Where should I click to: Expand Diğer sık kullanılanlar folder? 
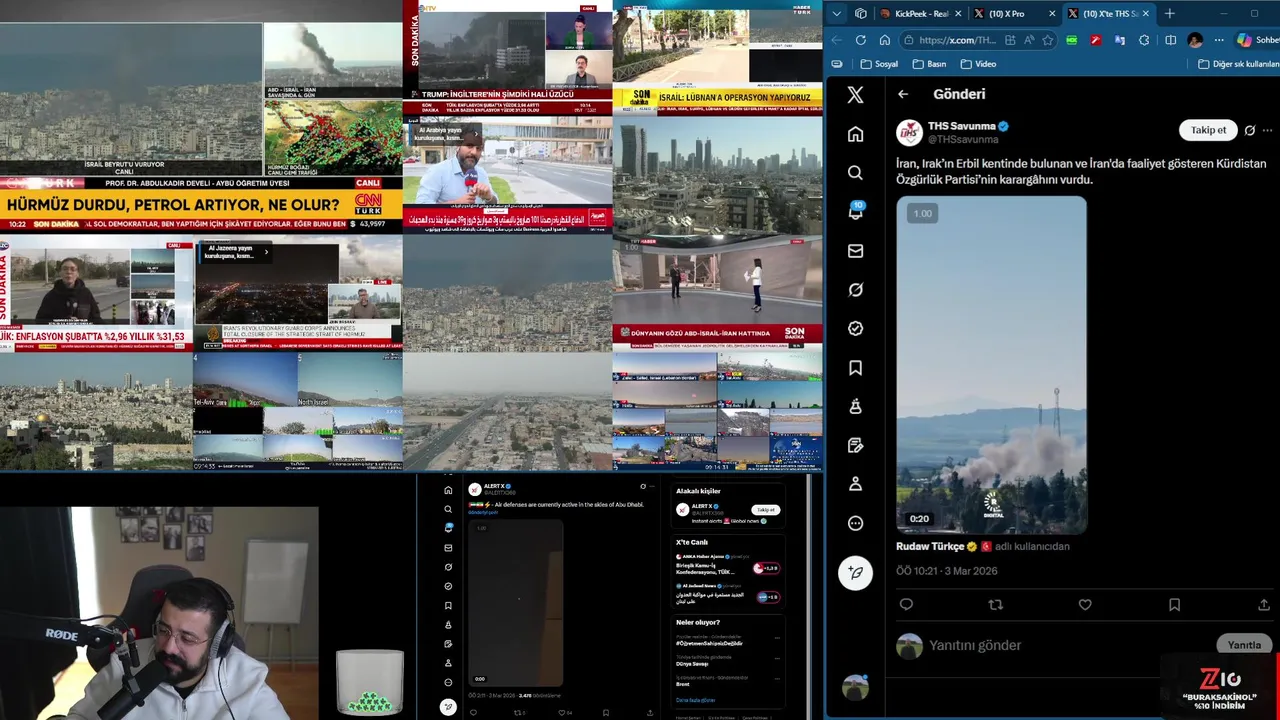pyautogui.click(x=1238, y=64)
